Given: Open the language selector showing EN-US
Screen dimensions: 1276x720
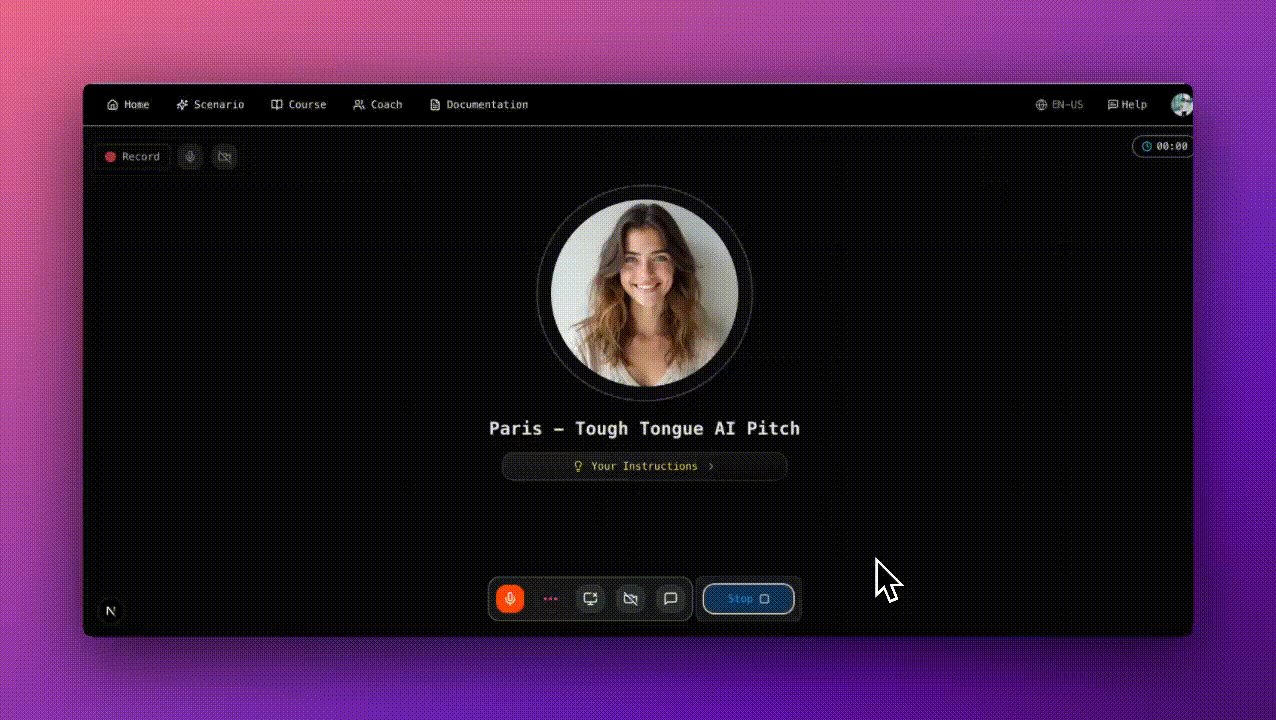Looking at the screenshot, I should (1060, 104).
